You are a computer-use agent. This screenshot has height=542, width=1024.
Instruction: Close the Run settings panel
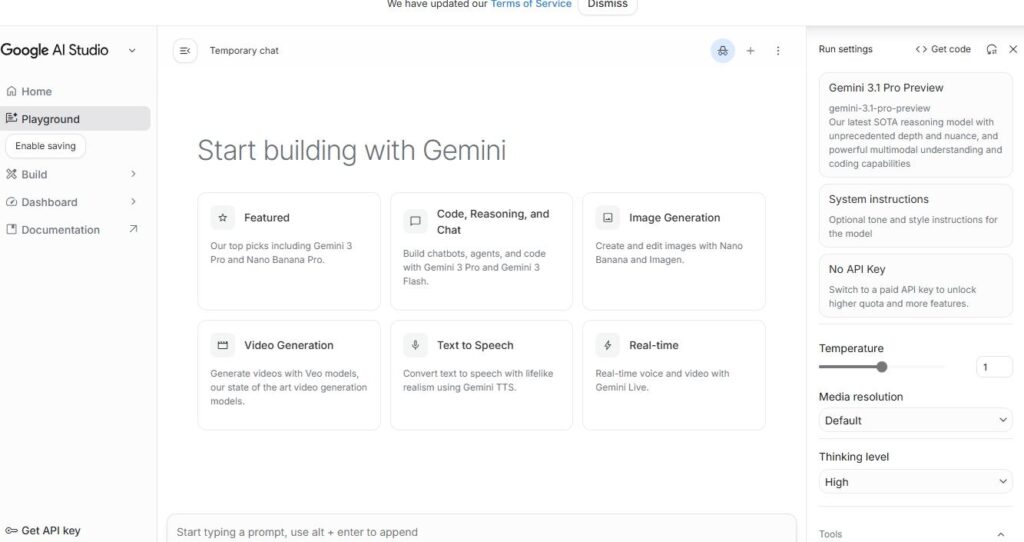[x=1012, y=49]
